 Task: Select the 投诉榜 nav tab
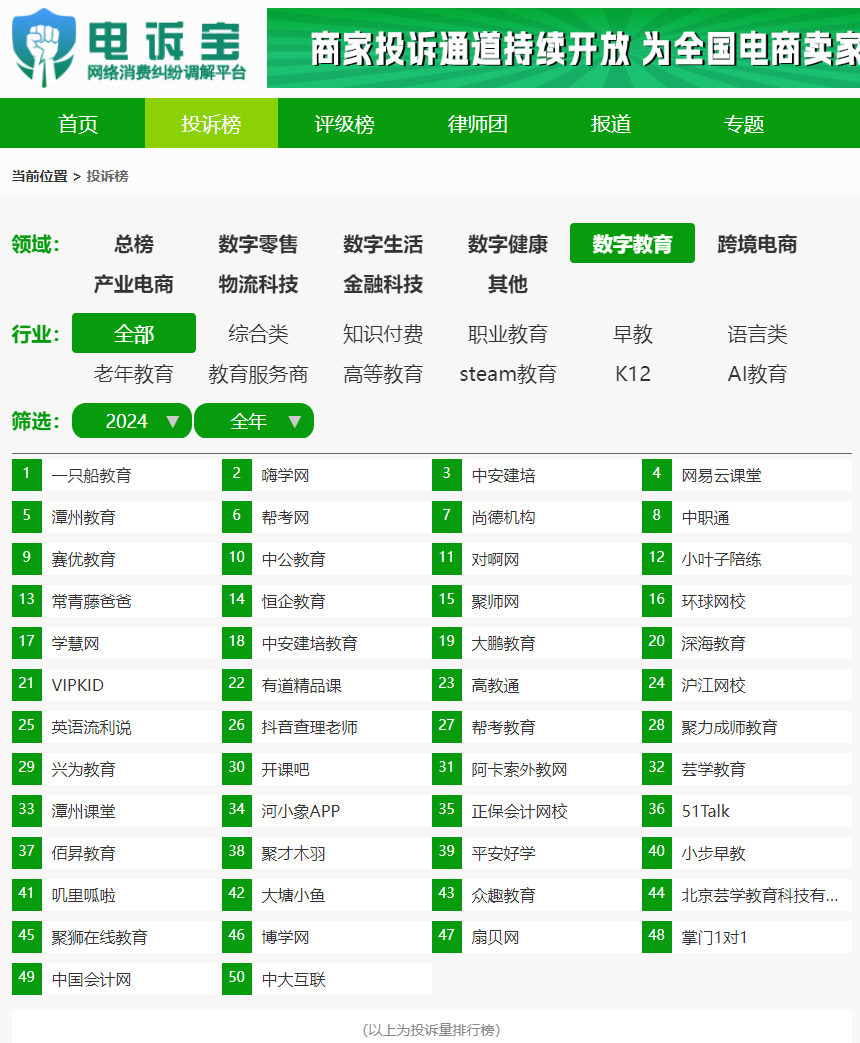[x=211, y=124]
